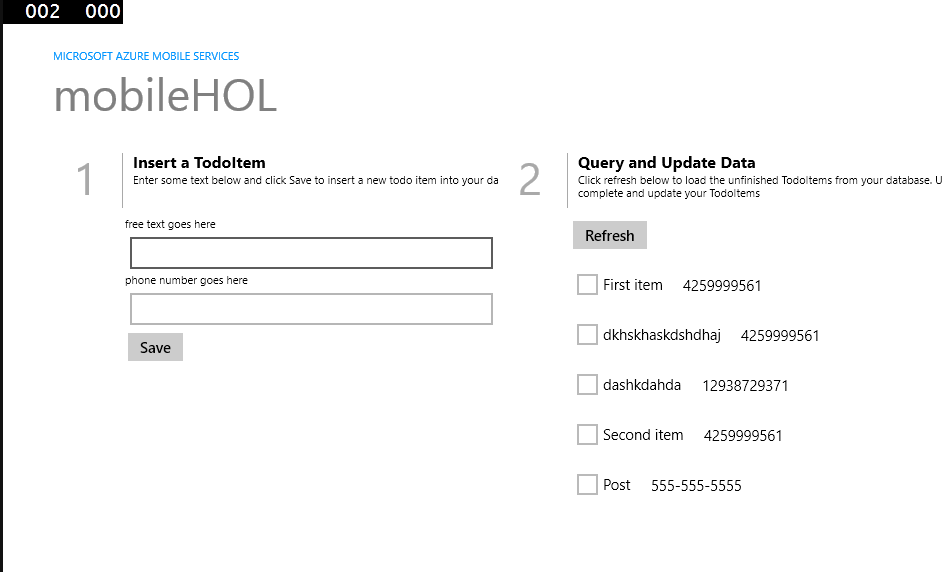Image resolution: width=945 pixels, height=572 pixels.
Task: Click the phone number 12938729371
Action: tap(745, 385)
